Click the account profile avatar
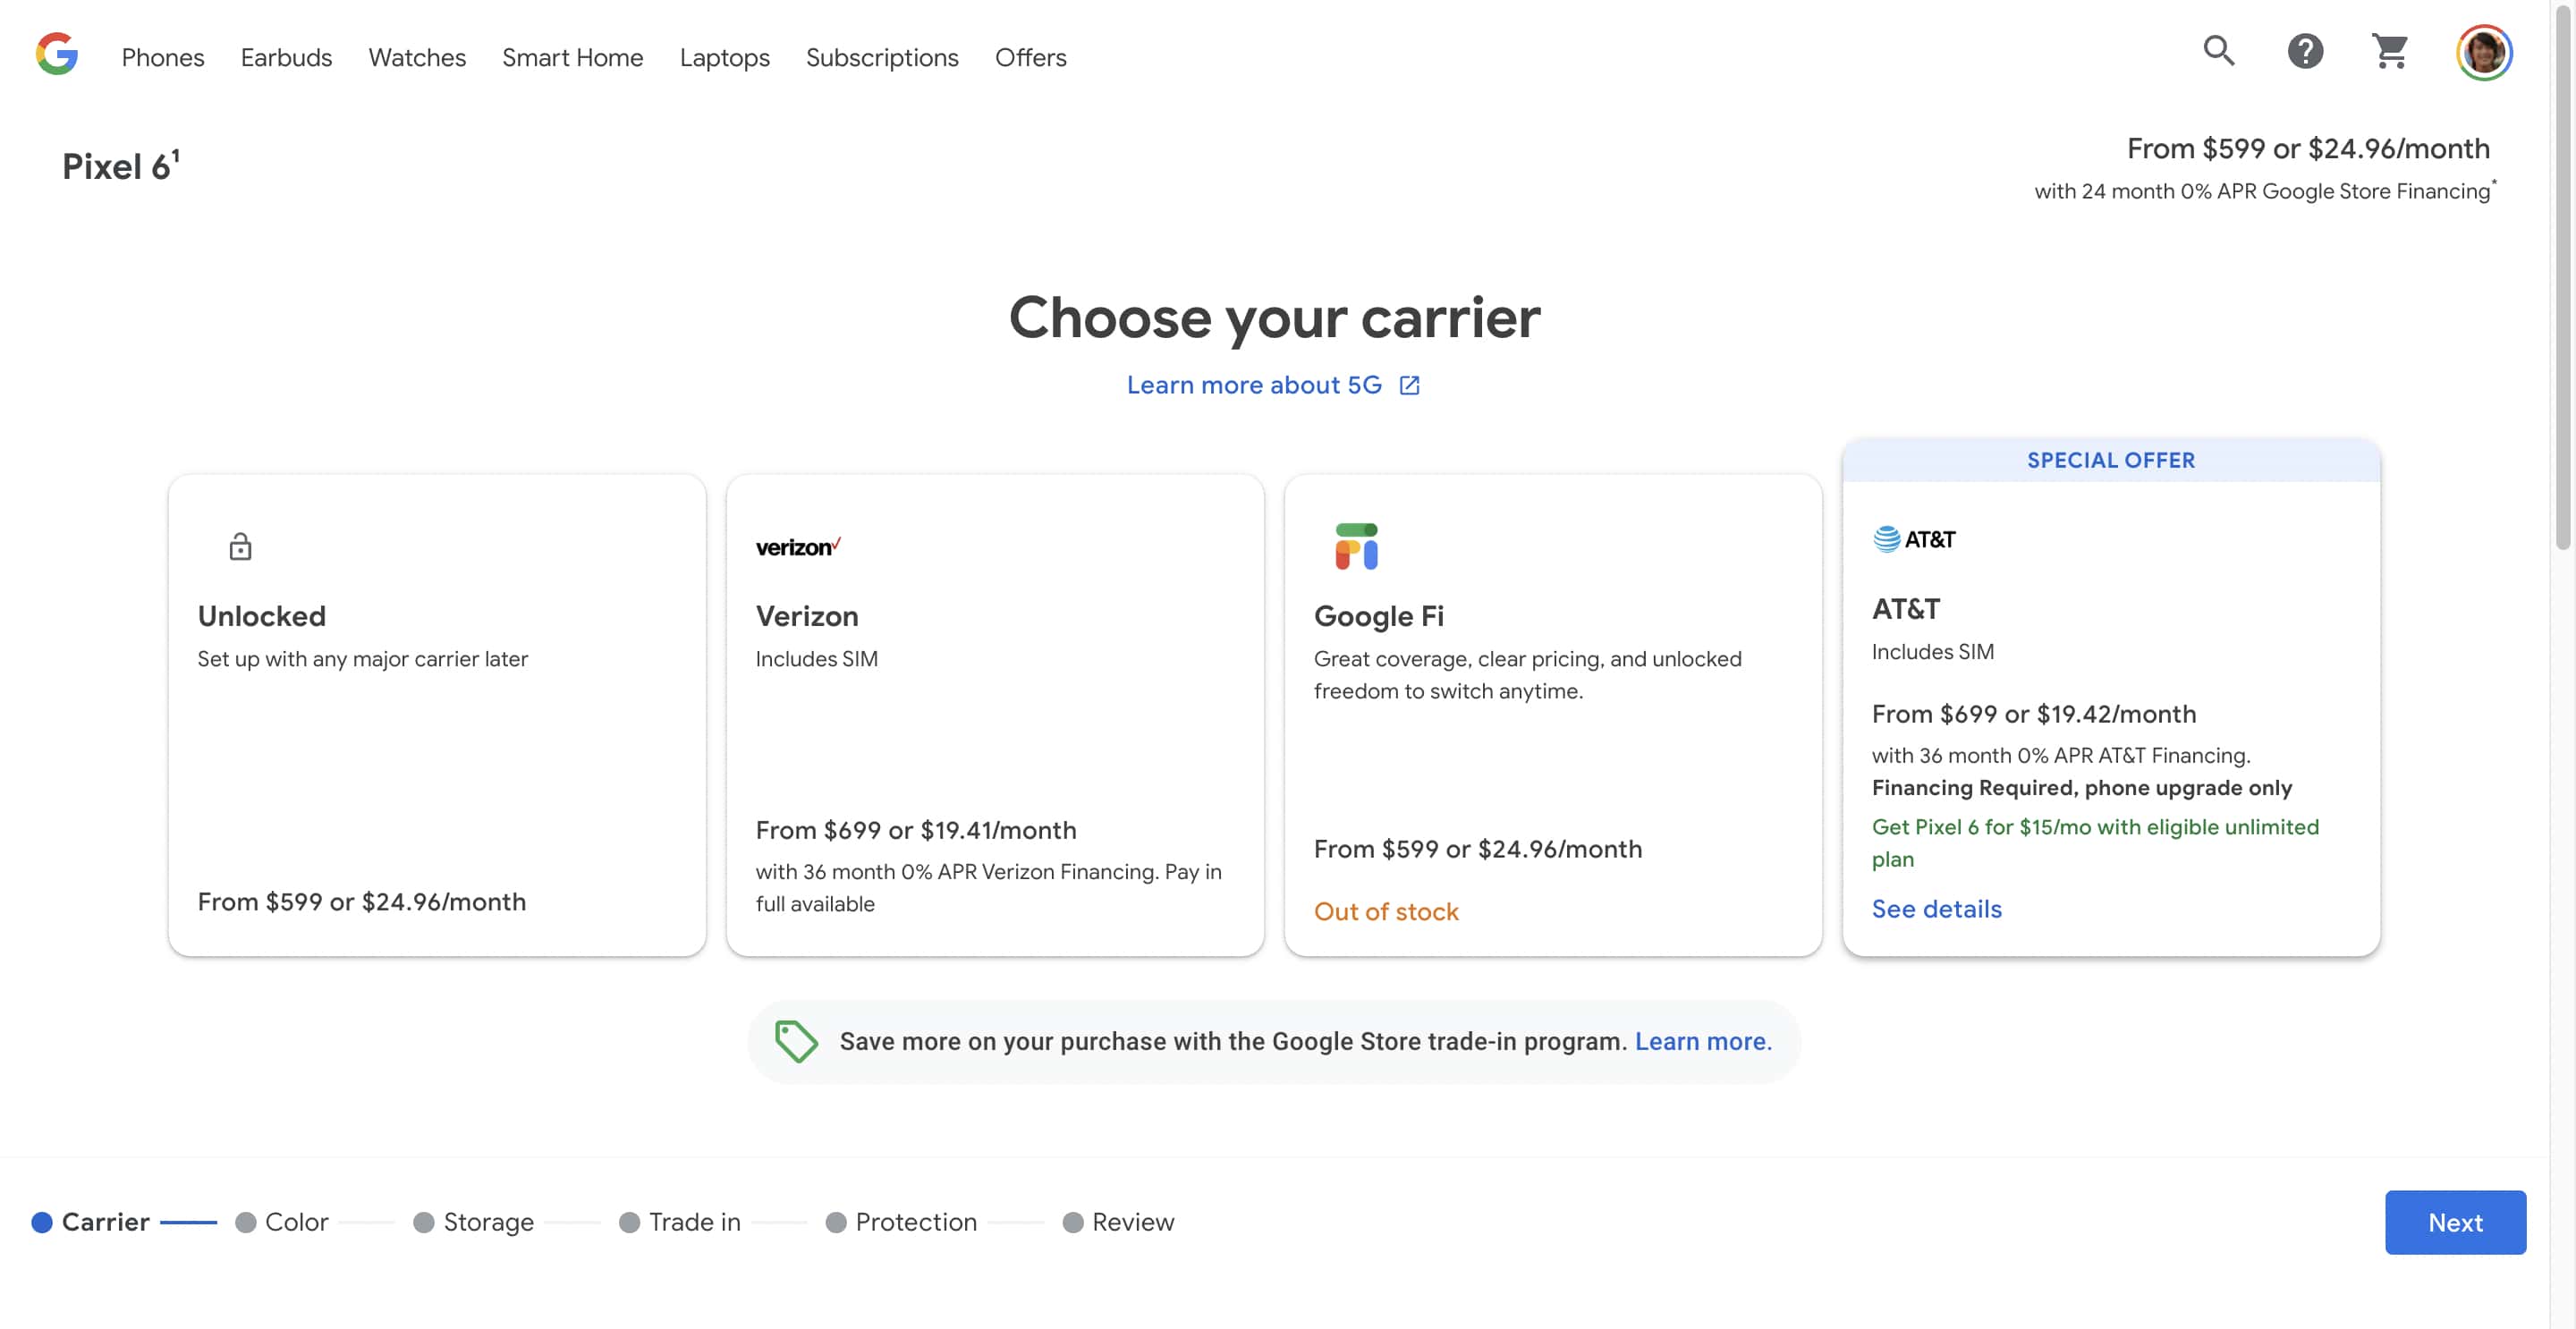2576x1329 pixels. click(x=2483, y=52)
